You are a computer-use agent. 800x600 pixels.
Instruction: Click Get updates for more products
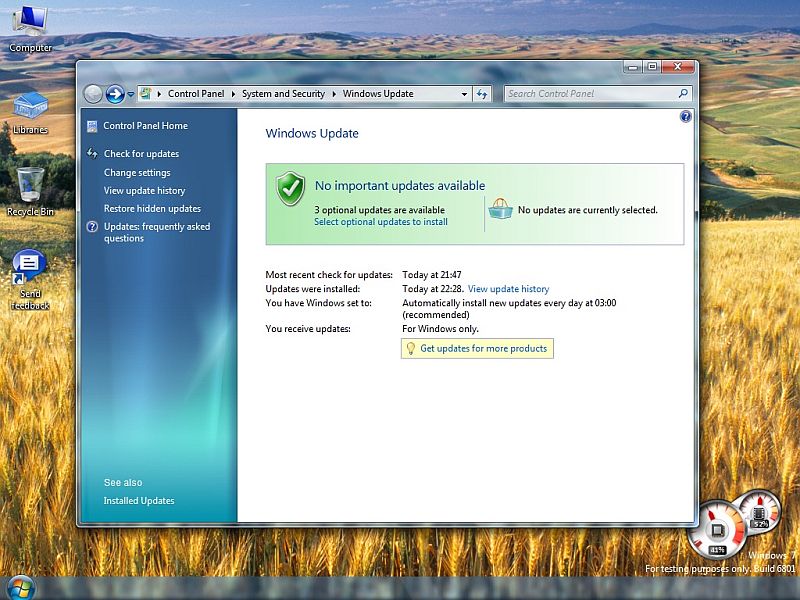click(483, 348)
